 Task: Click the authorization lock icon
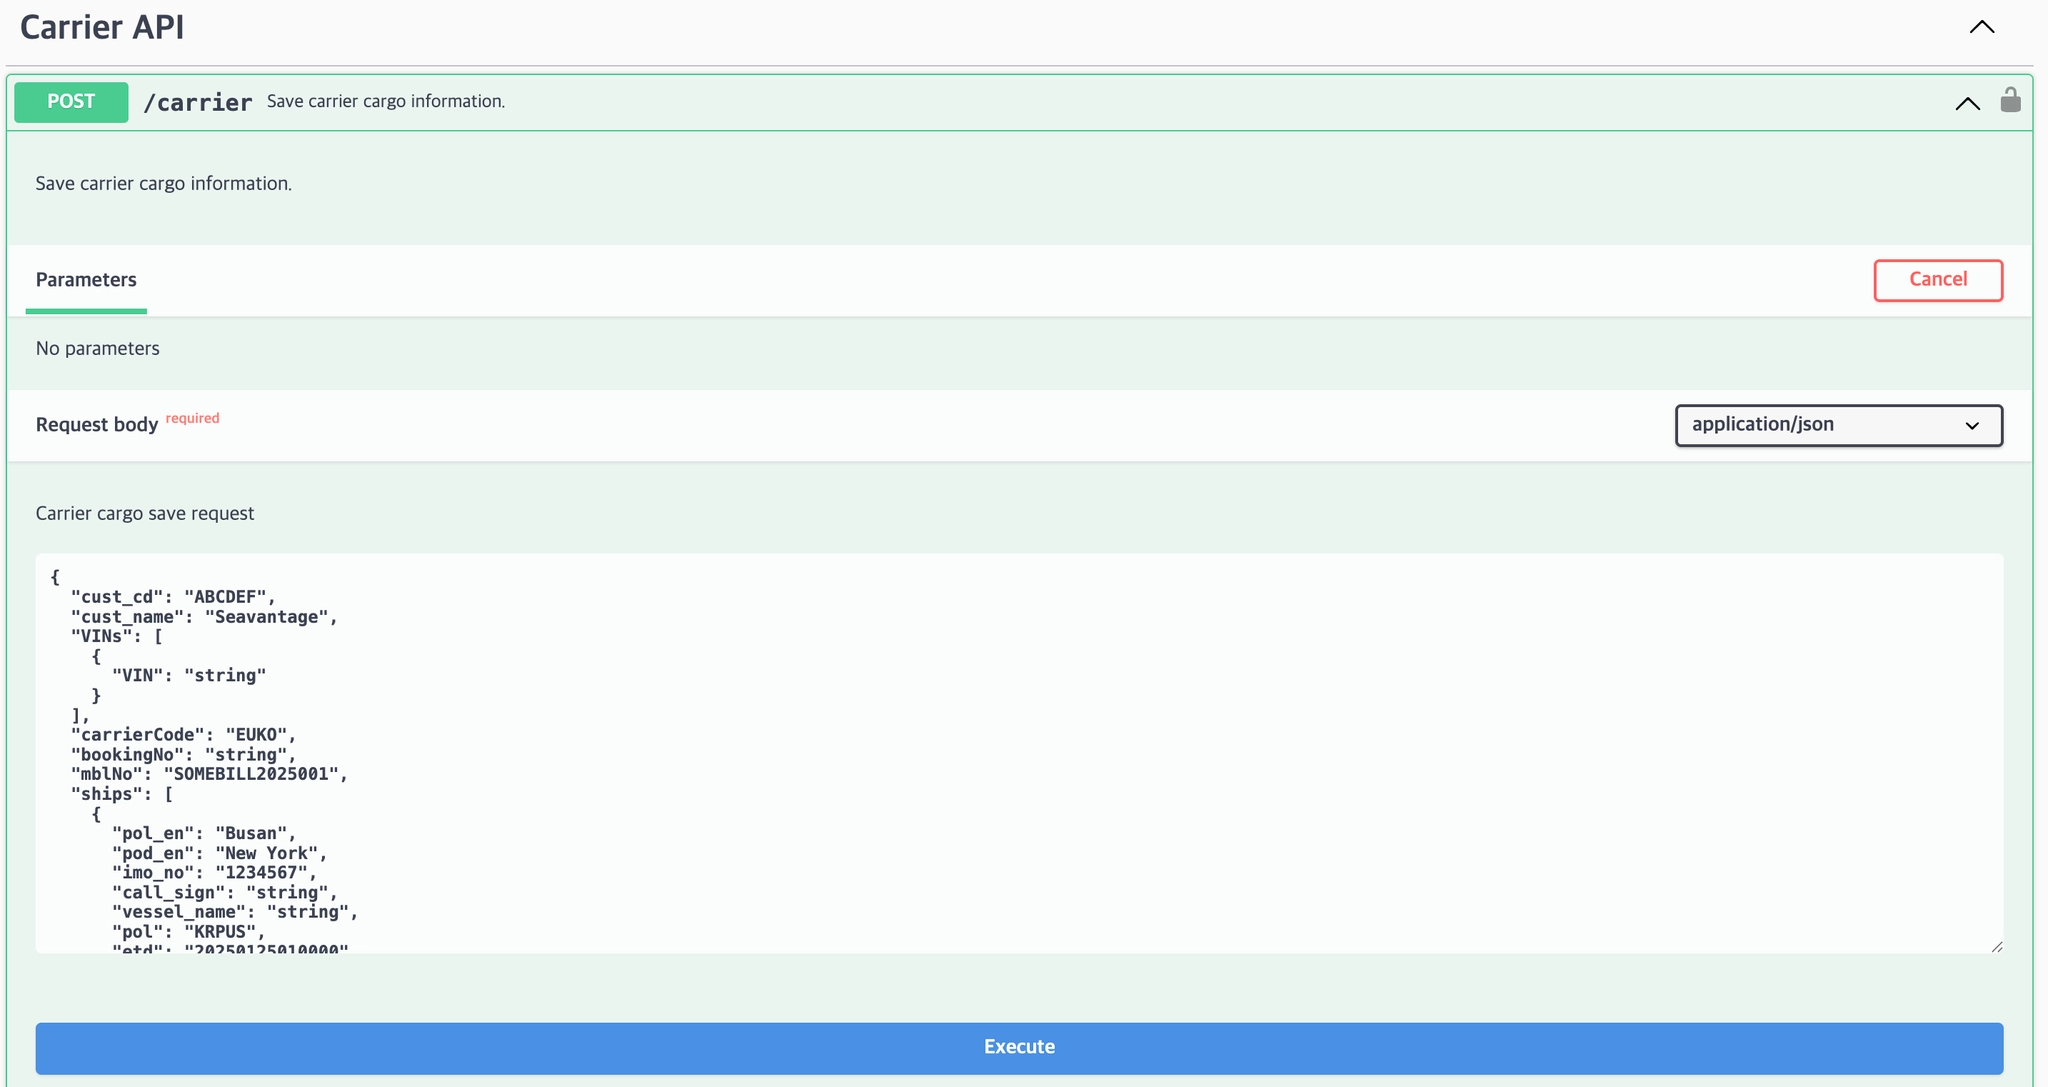pyautogui.click(x=2010, y=100)
